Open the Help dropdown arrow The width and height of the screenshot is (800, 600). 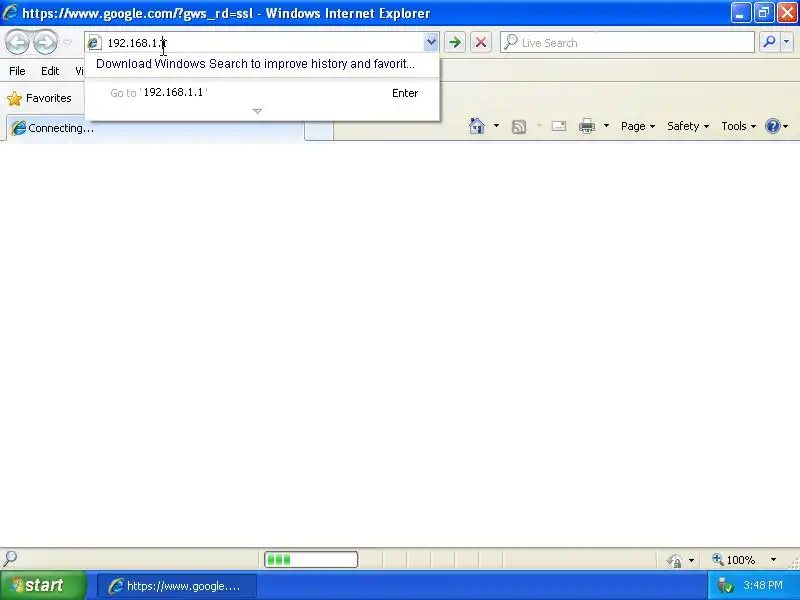tap(786, 126)
